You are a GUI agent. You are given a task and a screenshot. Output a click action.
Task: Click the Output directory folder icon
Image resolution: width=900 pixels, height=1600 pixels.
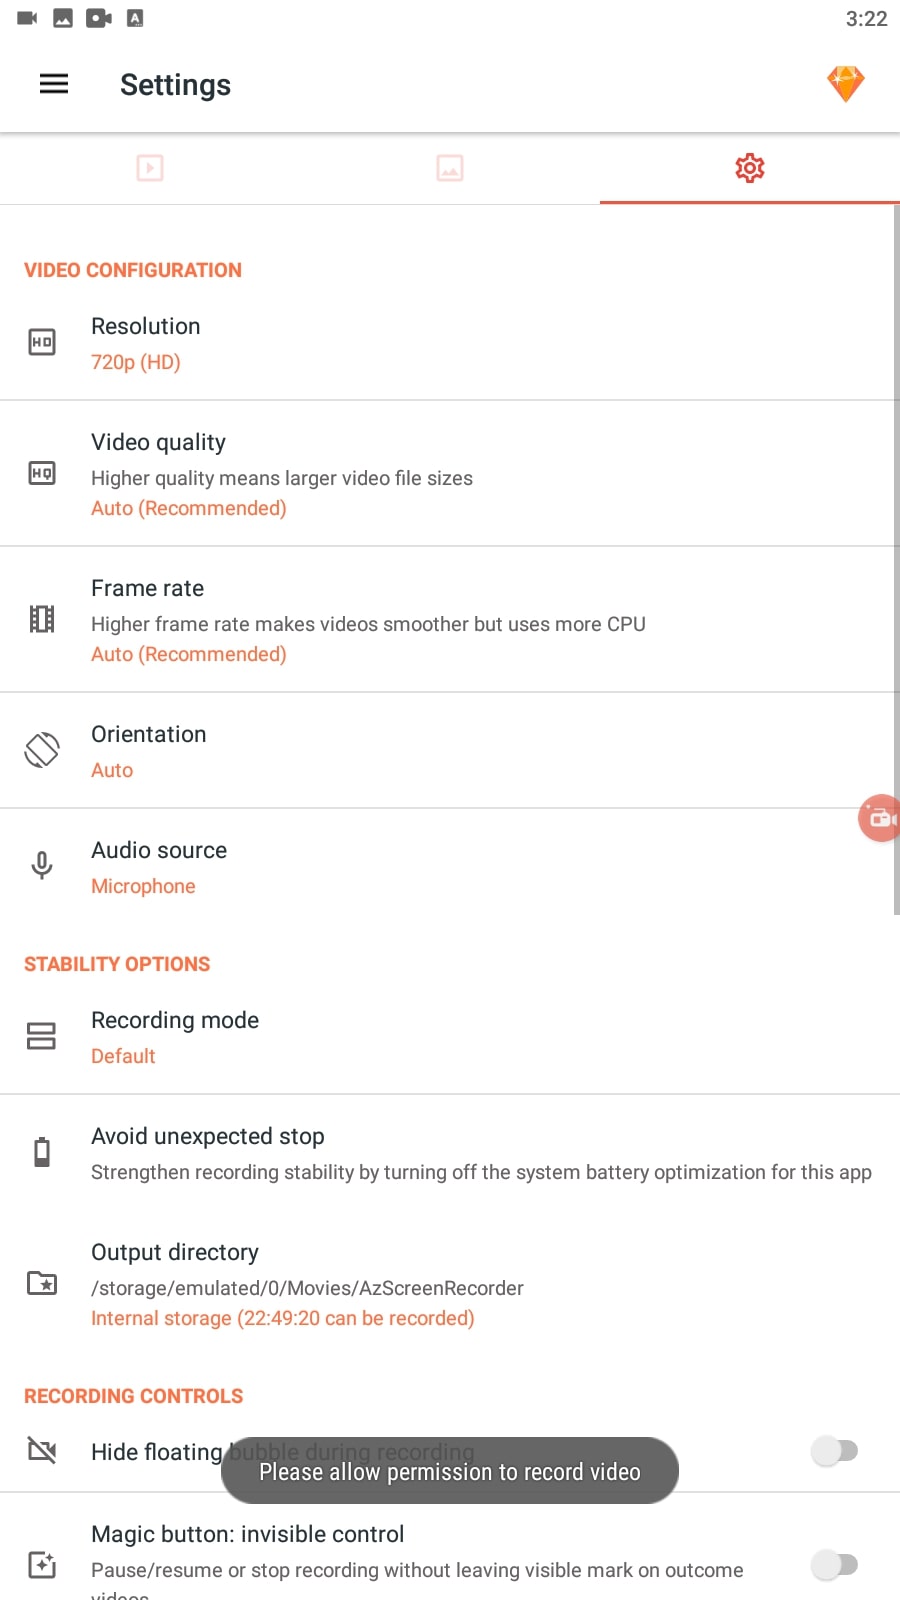click(x=42, y=1283)
